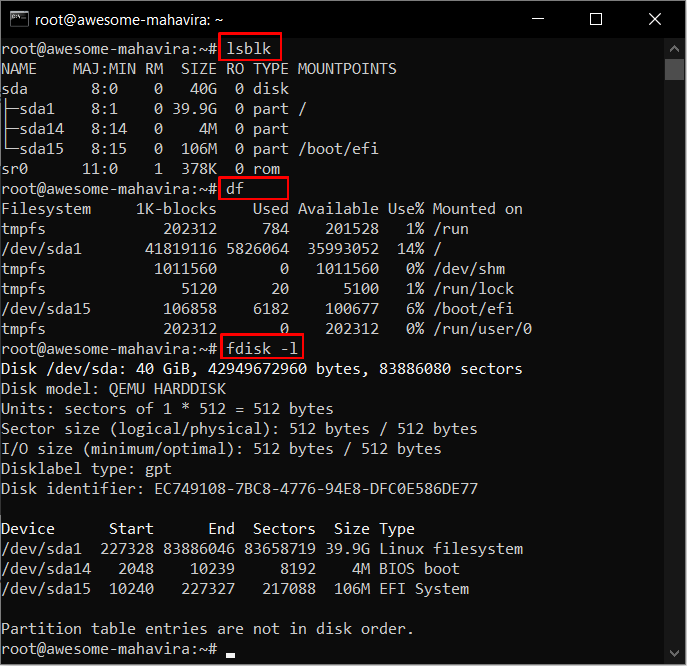Click the scrollbar up arrow
This screenshot has height=666, width=687.
click(x=674, y=49)
